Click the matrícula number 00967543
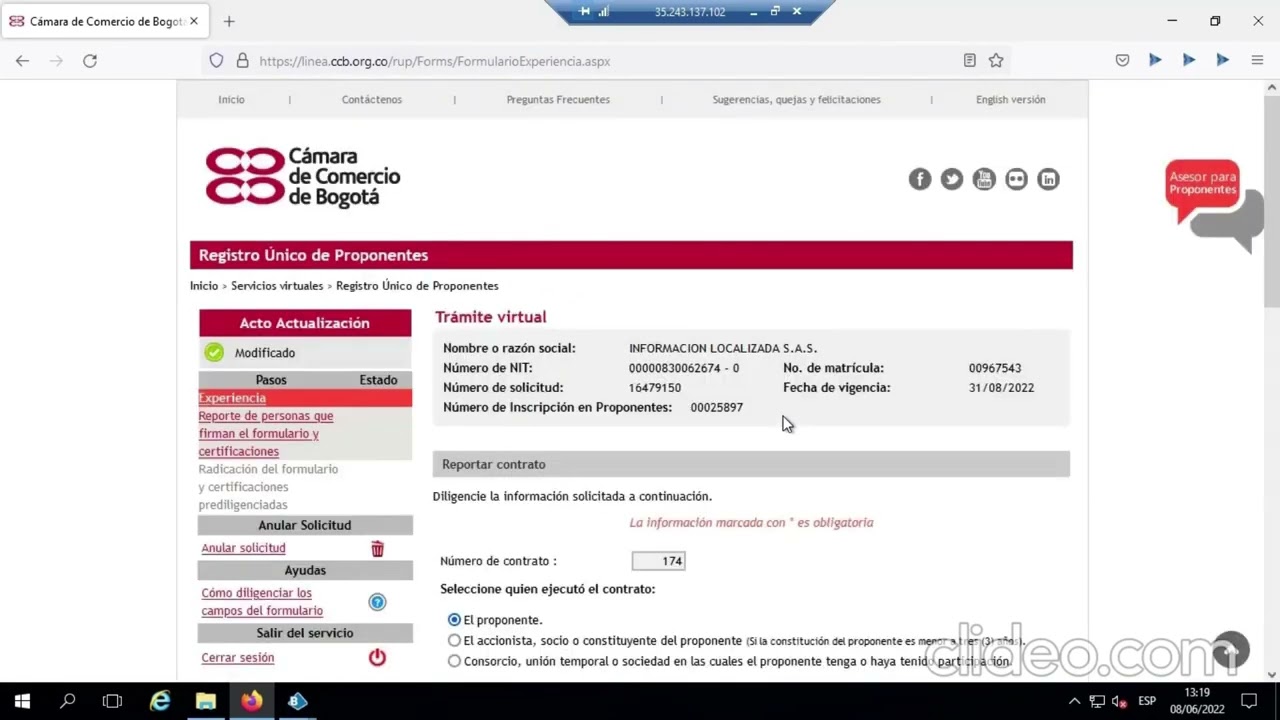 pyautogui.click(x=995, y=368)
